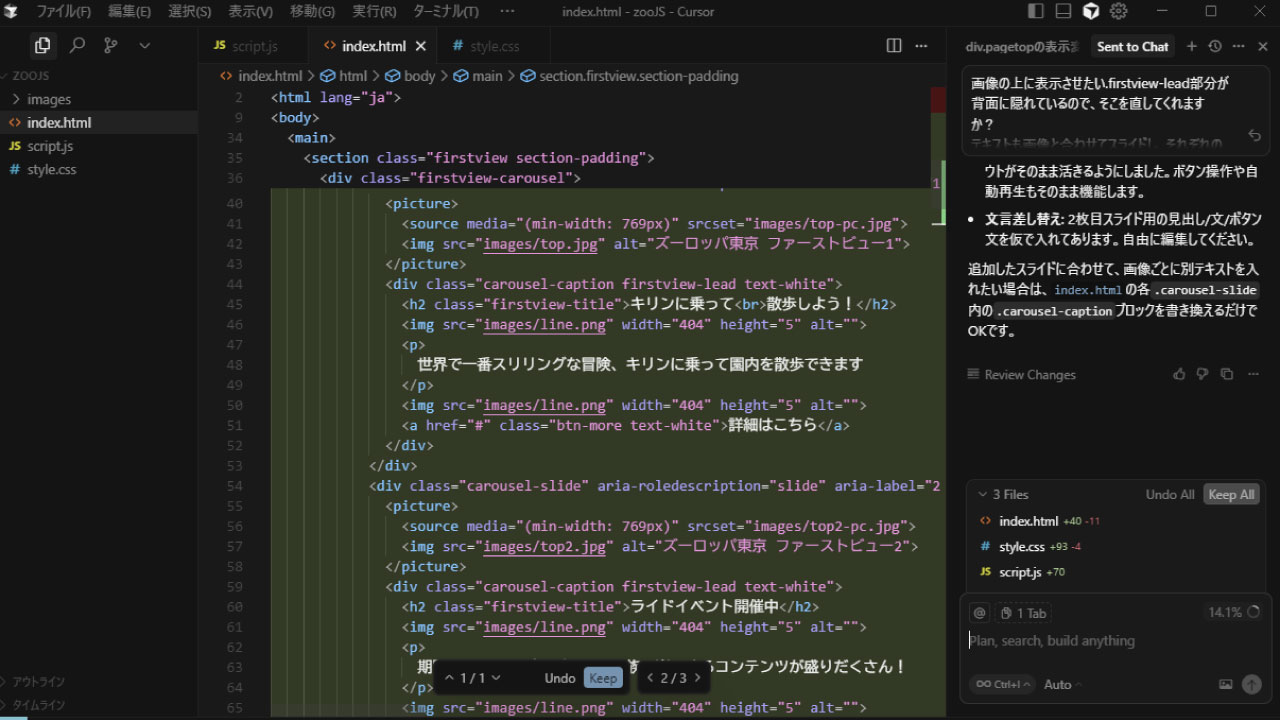The height and width of the screenshot is (720, 1280).
Task: Open the ターミナル(T) menu
Action: tap(445, 11)
